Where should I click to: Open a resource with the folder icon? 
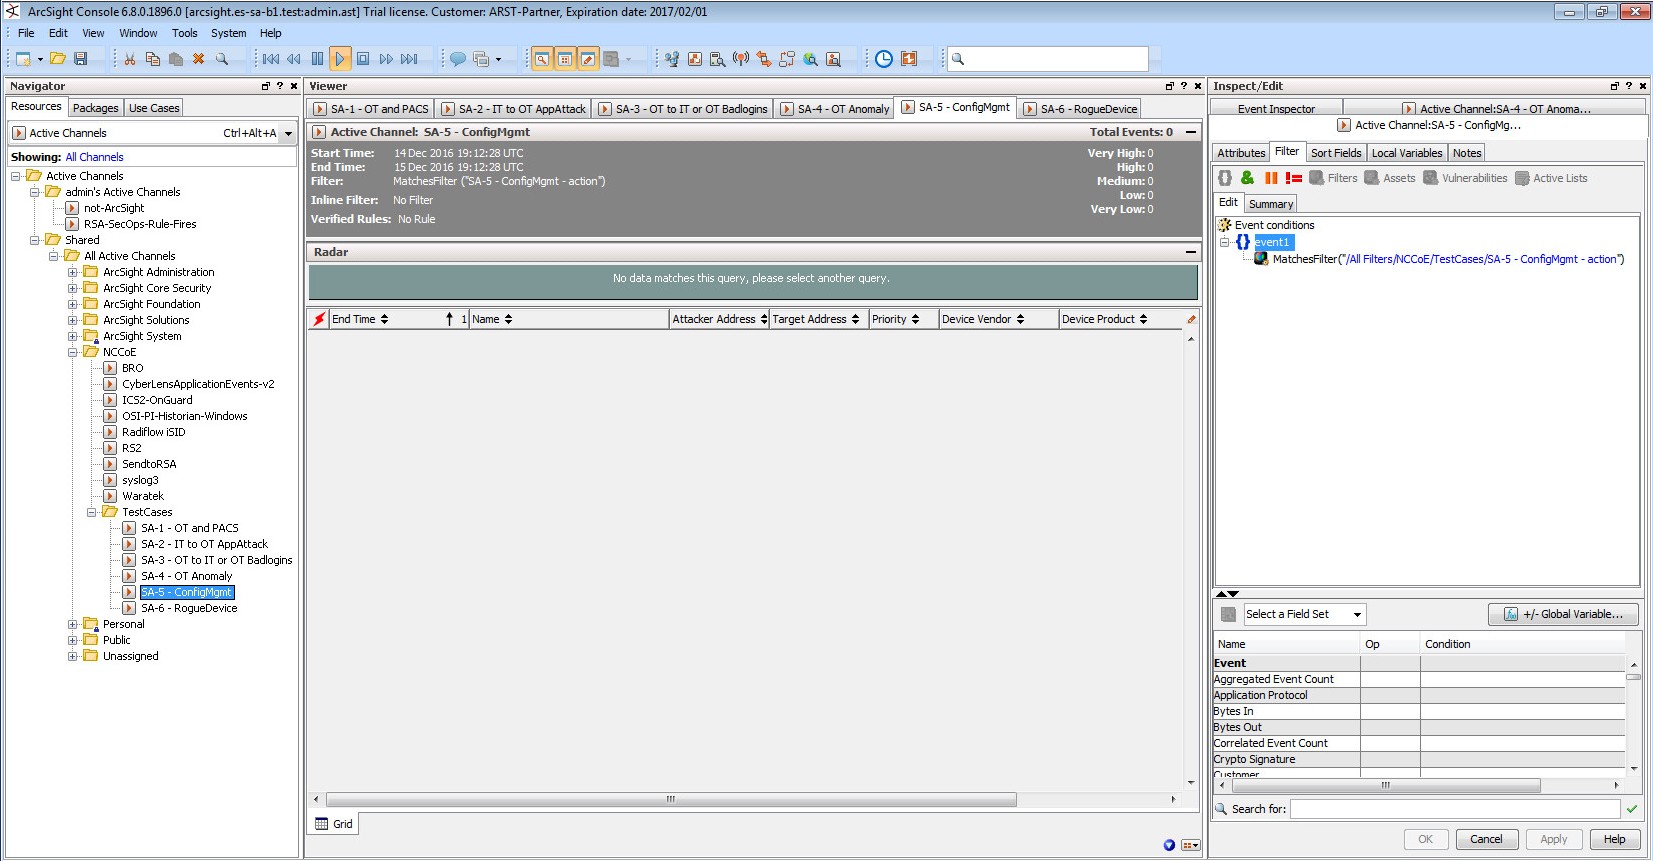58,59
